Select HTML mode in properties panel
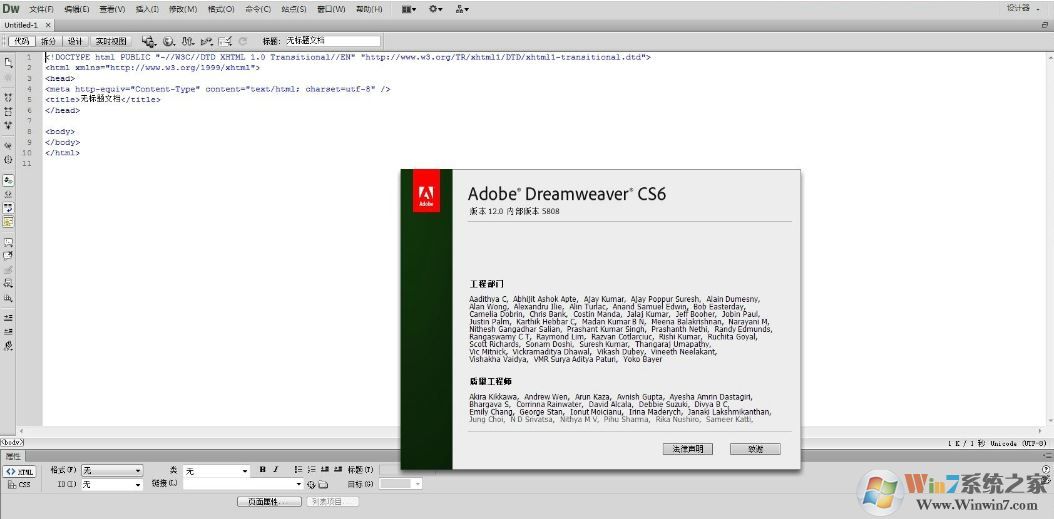This screenshot has width=1054, height=519. [x=19, y=471]
